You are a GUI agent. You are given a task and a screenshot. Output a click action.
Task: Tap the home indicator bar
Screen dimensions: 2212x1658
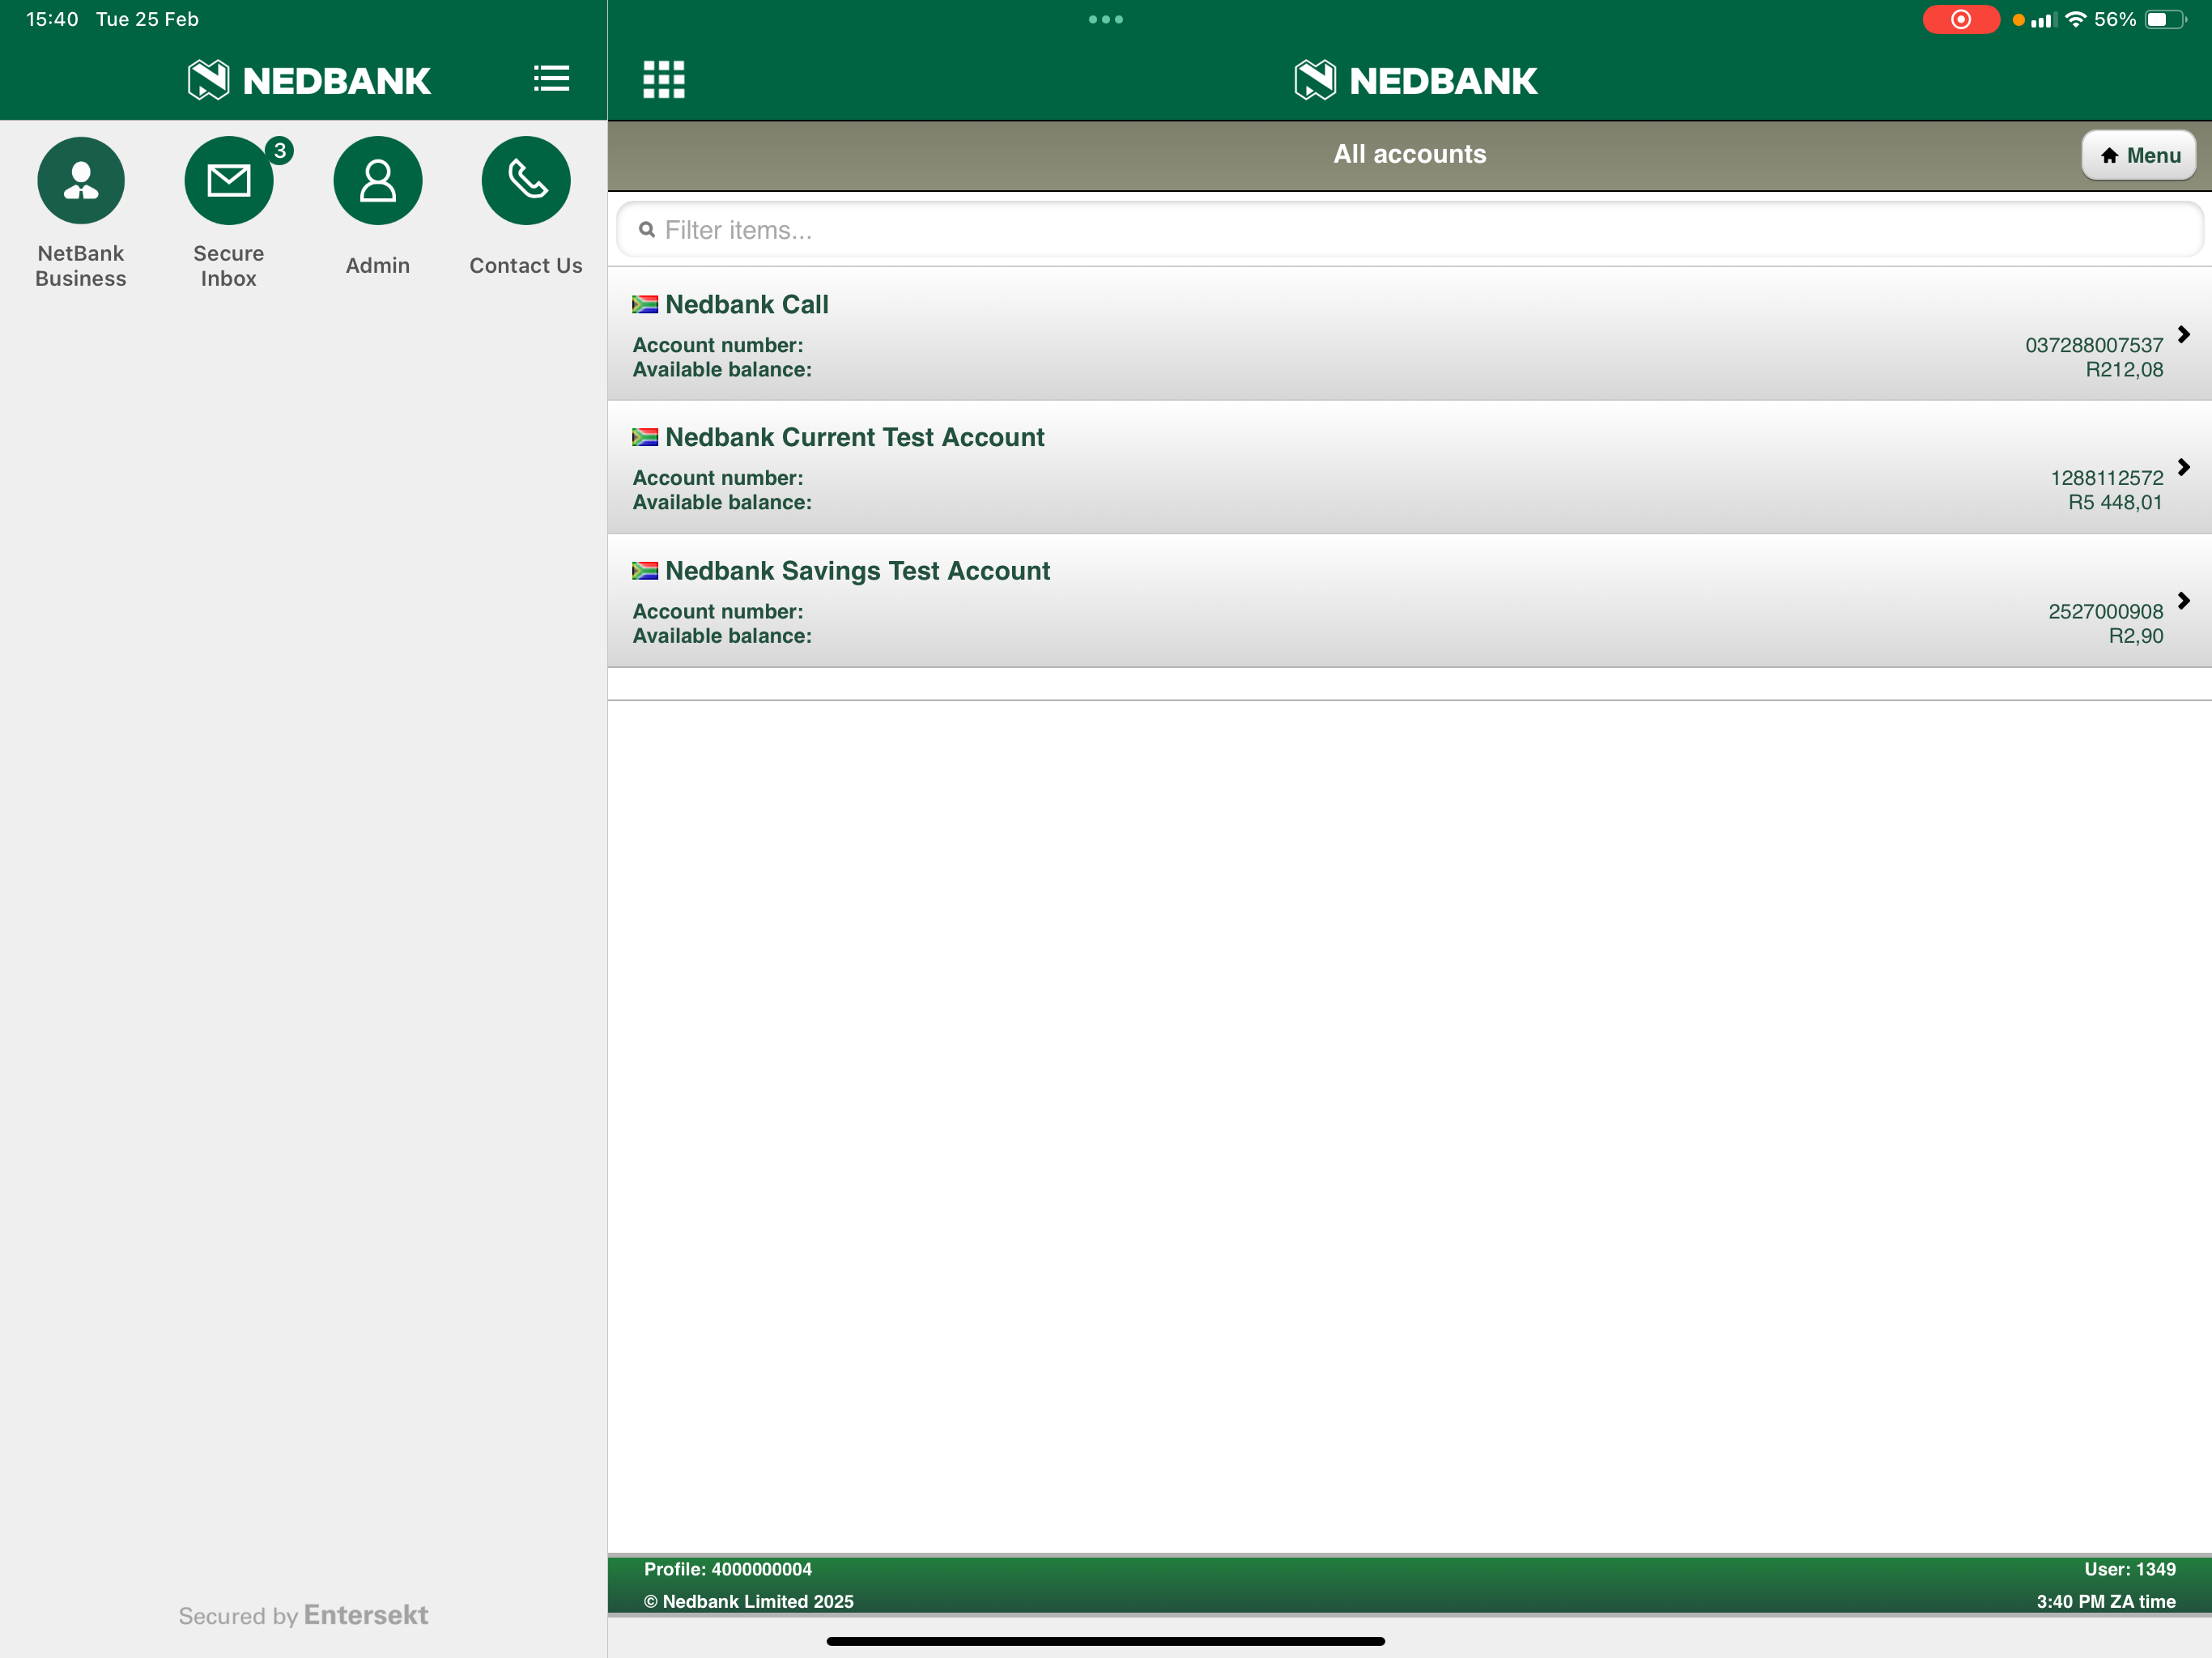tap(1106, 1641)
